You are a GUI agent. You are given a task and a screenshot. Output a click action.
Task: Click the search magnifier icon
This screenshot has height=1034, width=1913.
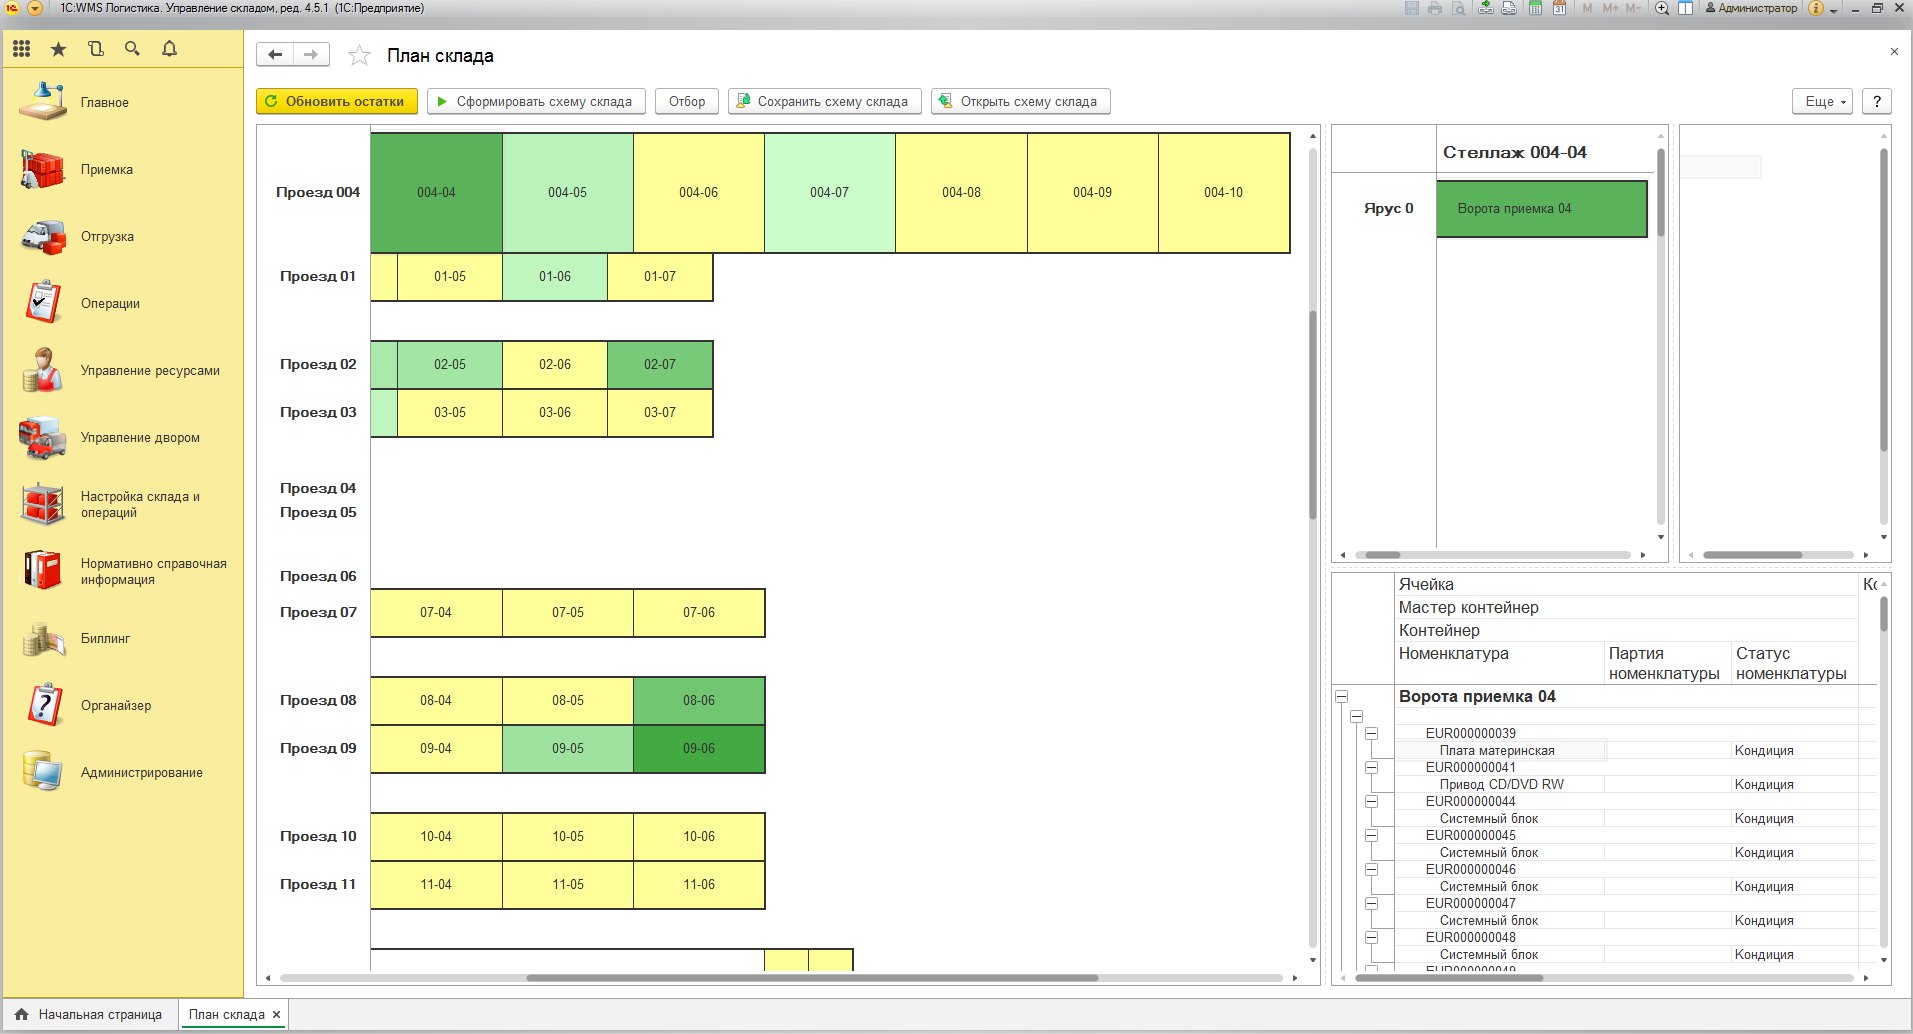click(x=132, y=49)
